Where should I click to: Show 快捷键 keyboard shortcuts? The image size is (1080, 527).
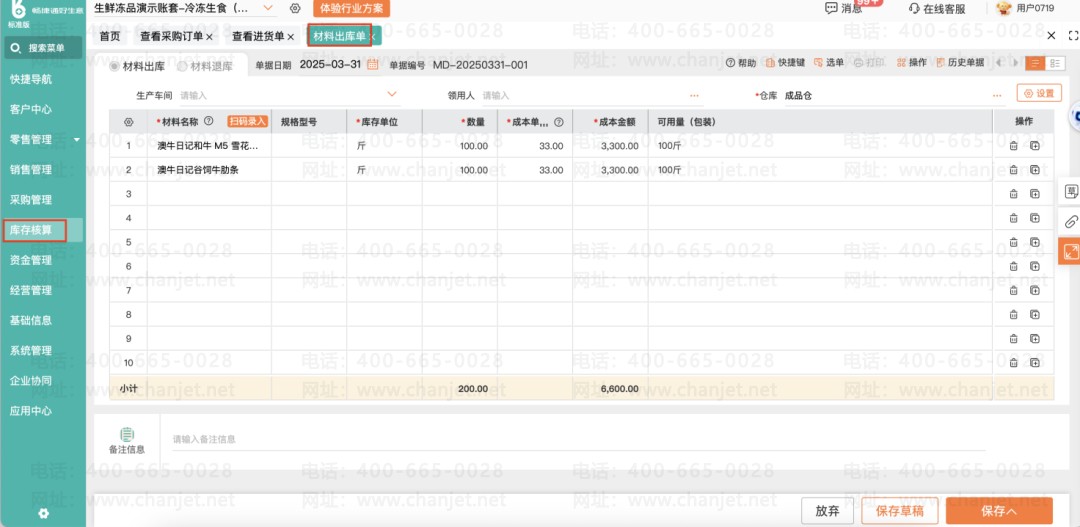point(785,63)
